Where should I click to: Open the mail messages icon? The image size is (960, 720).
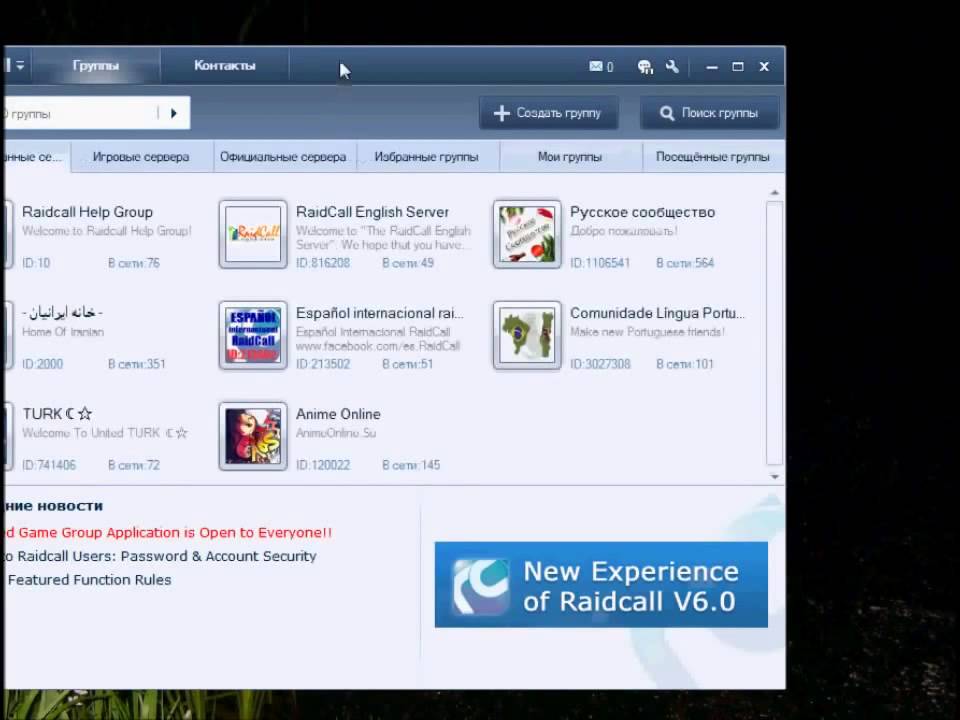pyautogui.click(x=596, y=66)
